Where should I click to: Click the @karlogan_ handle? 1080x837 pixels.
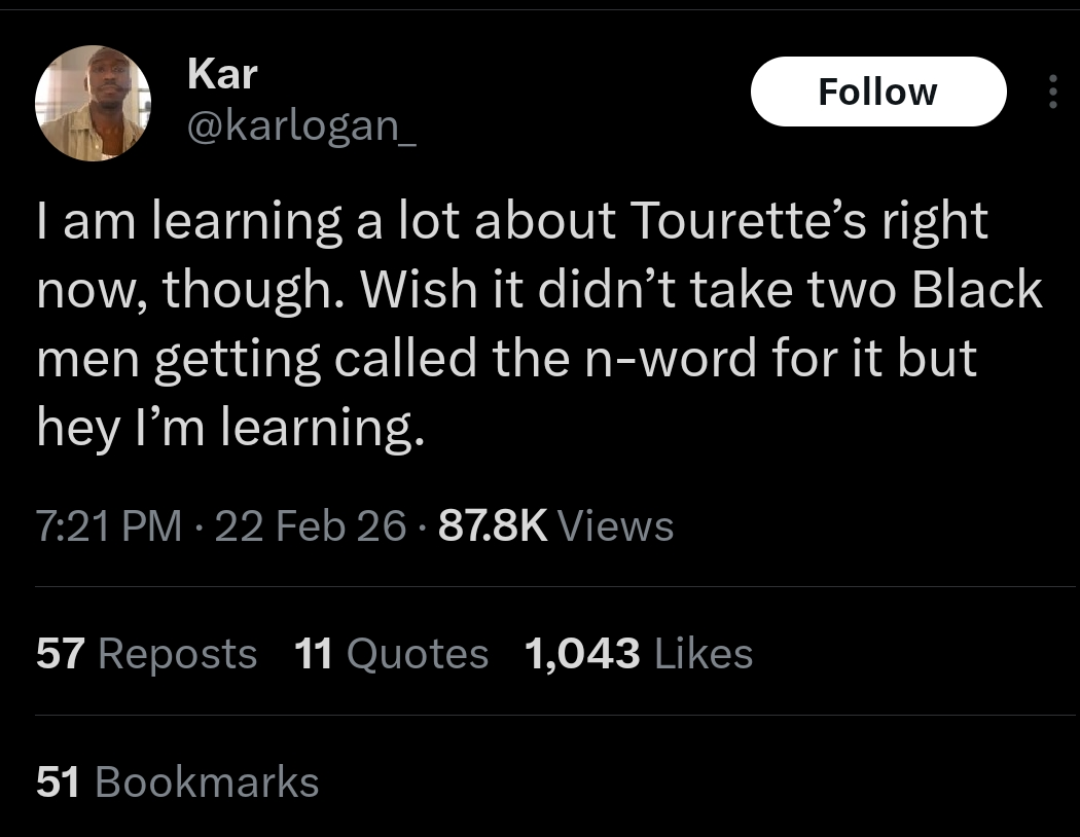click(x=302, y=128)
